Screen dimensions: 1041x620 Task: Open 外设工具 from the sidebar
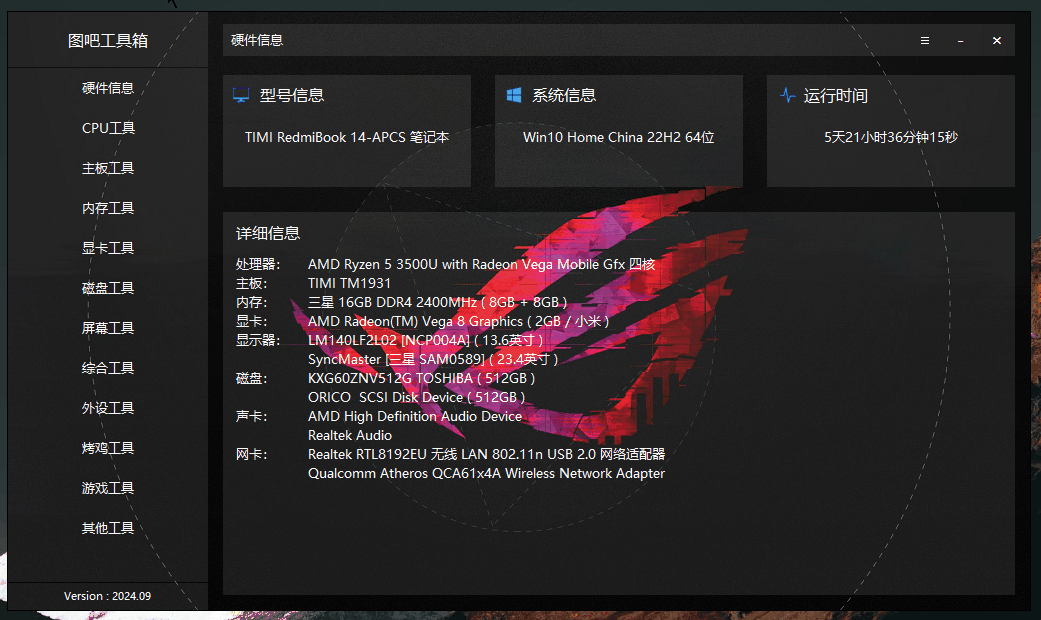(x=108, y=408)
